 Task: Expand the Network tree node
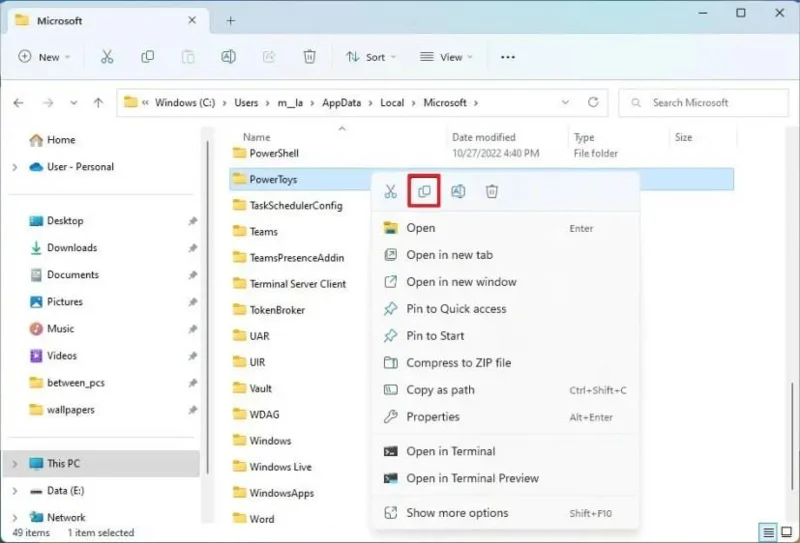pos(15,517)
